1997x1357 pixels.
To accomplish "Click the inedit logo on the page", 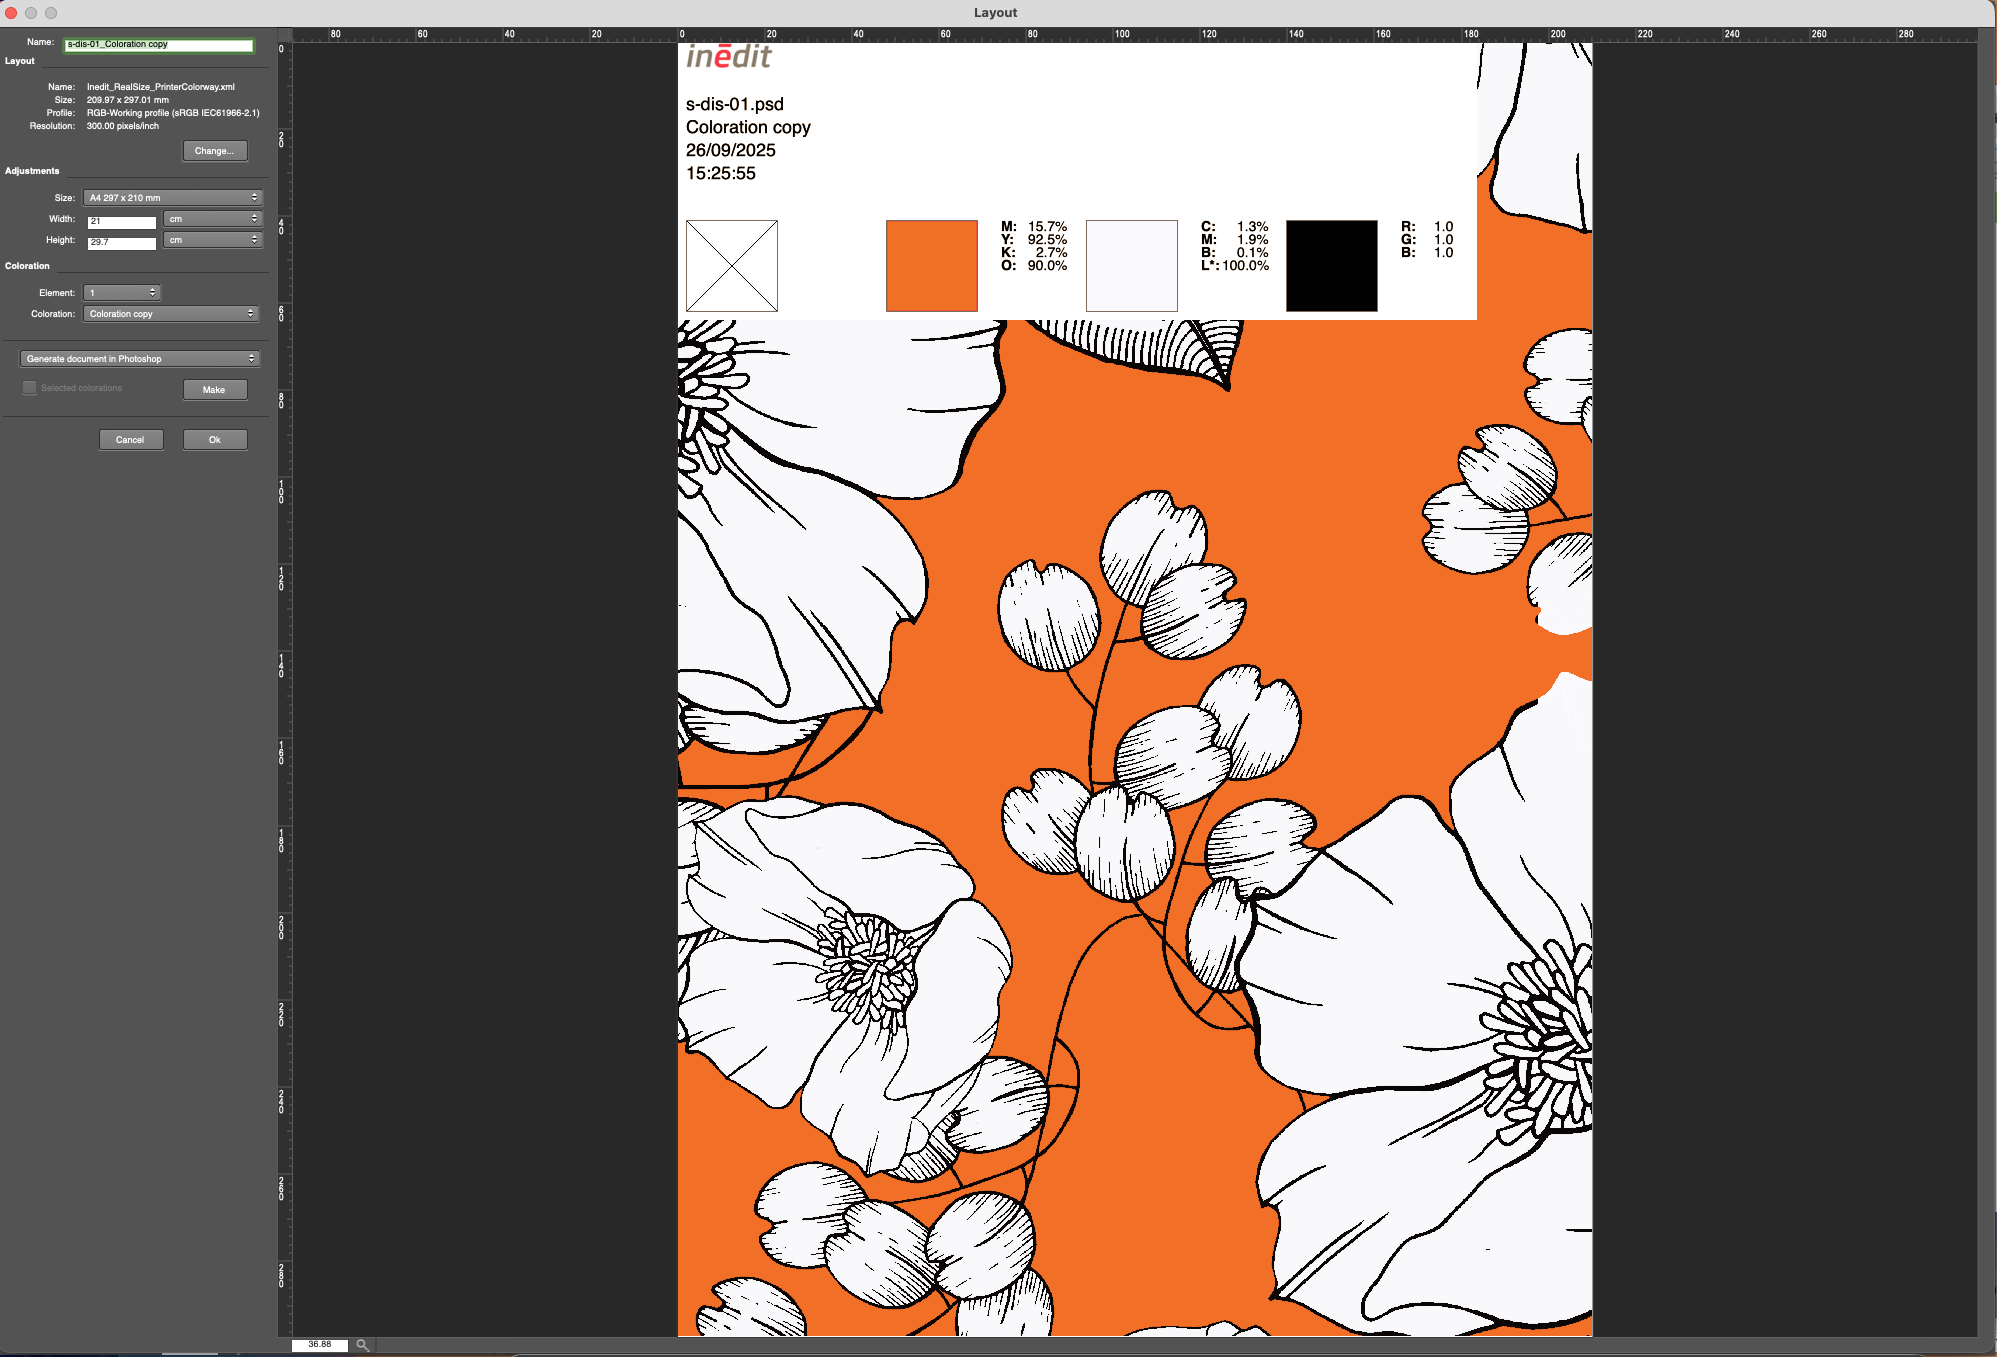I will [728, 56].
